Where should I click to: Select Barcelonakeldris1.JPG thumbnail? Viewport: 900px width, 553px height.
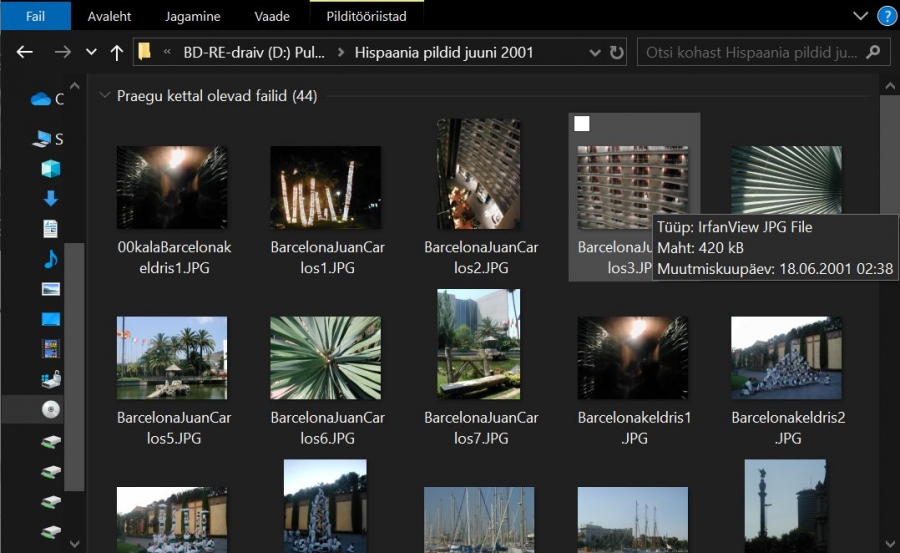633,358
